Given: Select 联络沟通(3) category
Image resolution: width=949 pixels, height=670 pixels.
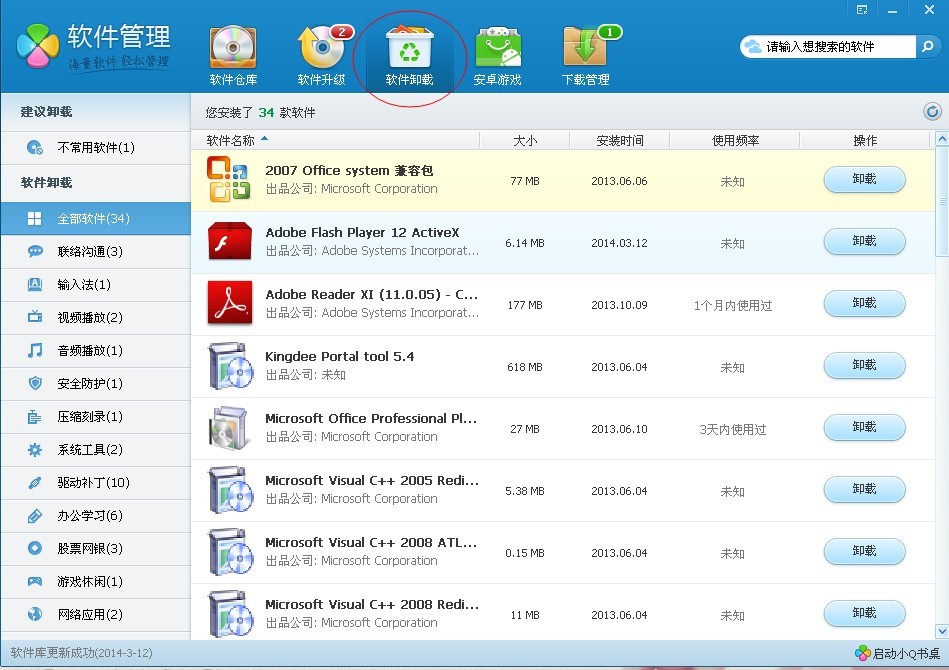Looking at the screenshot, I should pyautogui.click(x=96, y=252).
